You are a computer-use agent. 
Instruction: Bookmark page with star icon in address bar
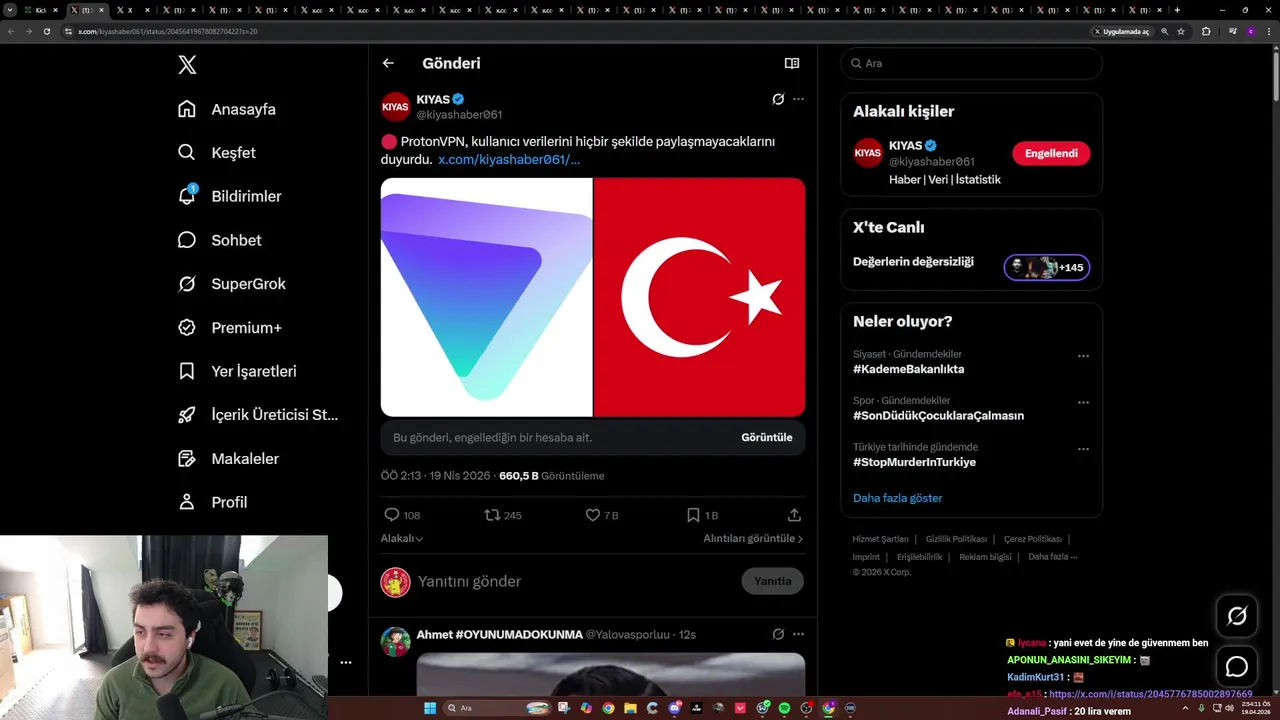tap(1181, 31)
